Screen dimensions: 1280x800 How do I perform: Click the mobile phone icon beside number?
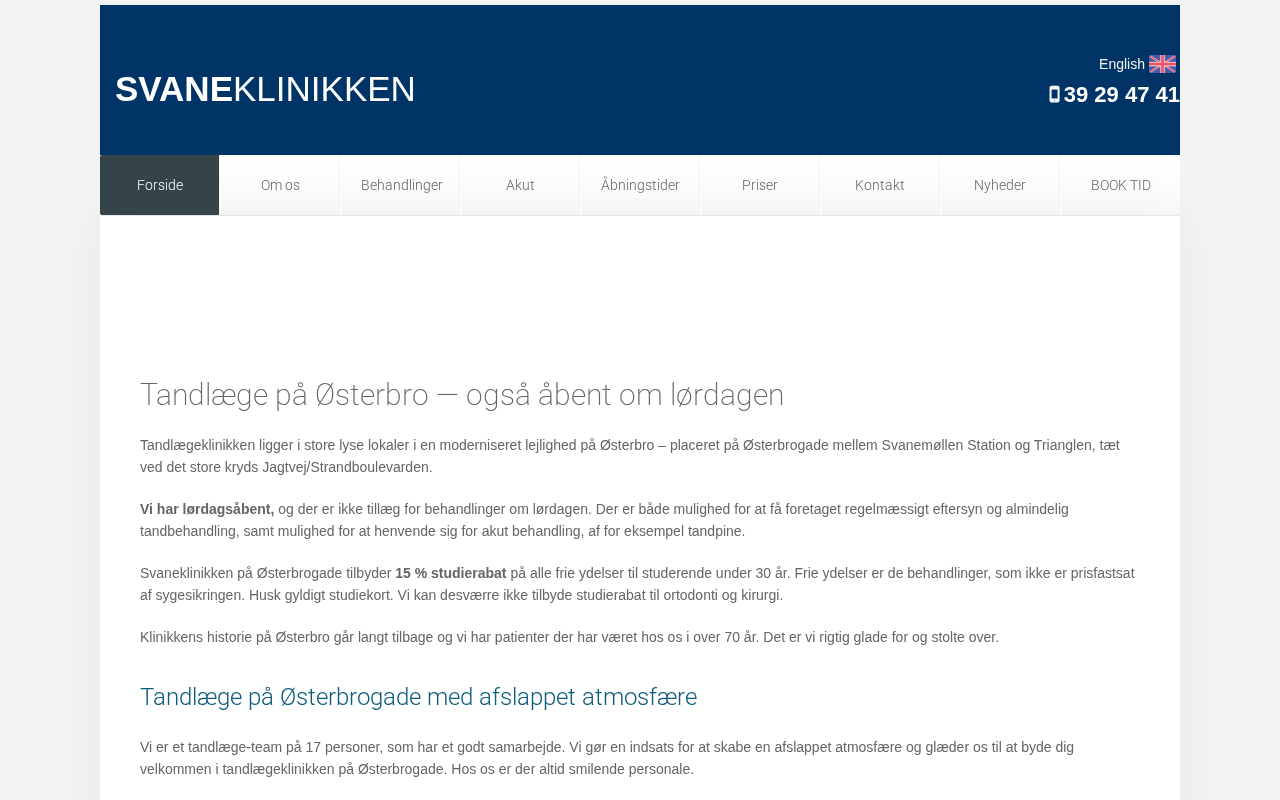click(x=1054, y=95)
